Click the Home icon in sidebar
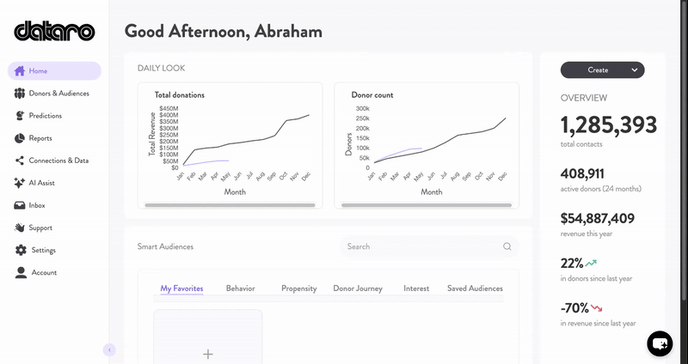Screen dimensions: 688x364 tap(19, 71)
